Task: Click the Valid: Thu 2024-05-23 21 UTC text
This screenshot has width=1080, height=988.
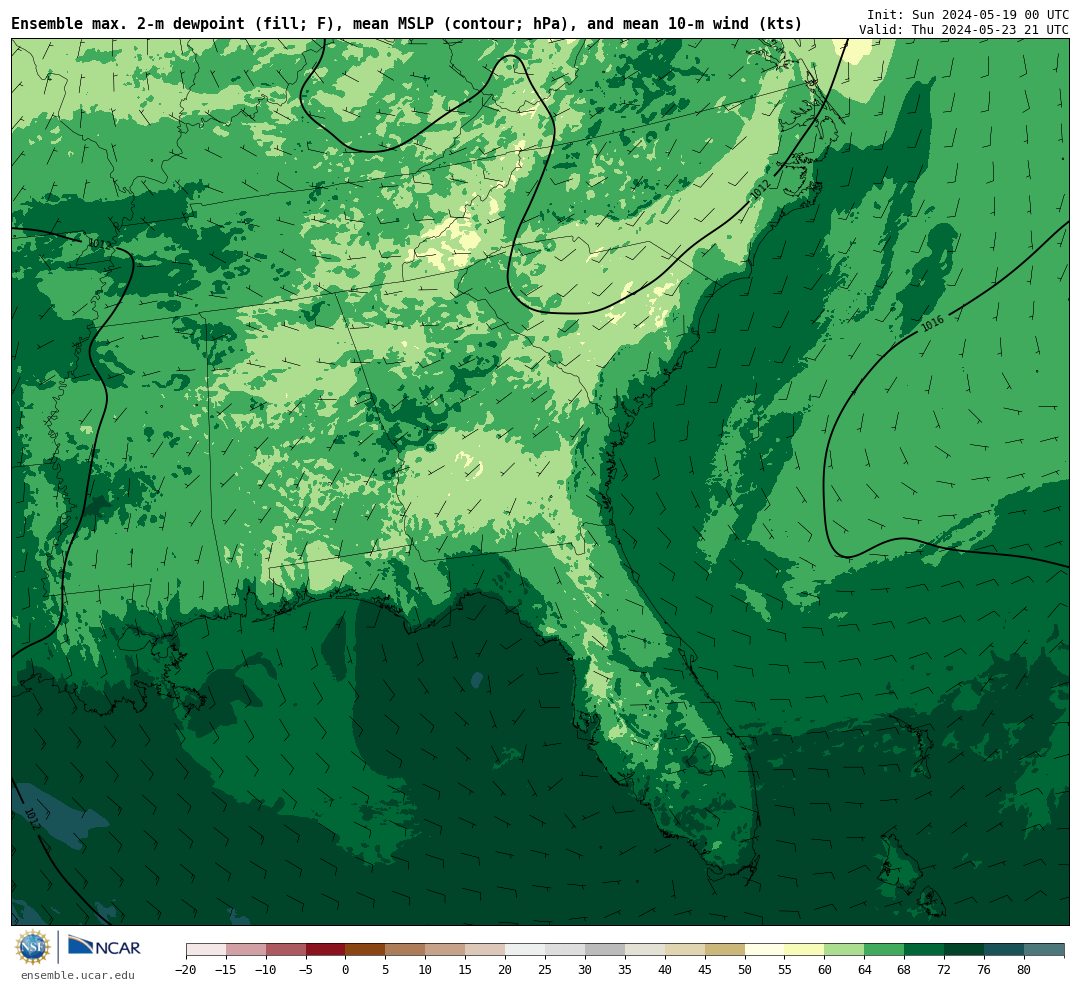Action: 964,30
